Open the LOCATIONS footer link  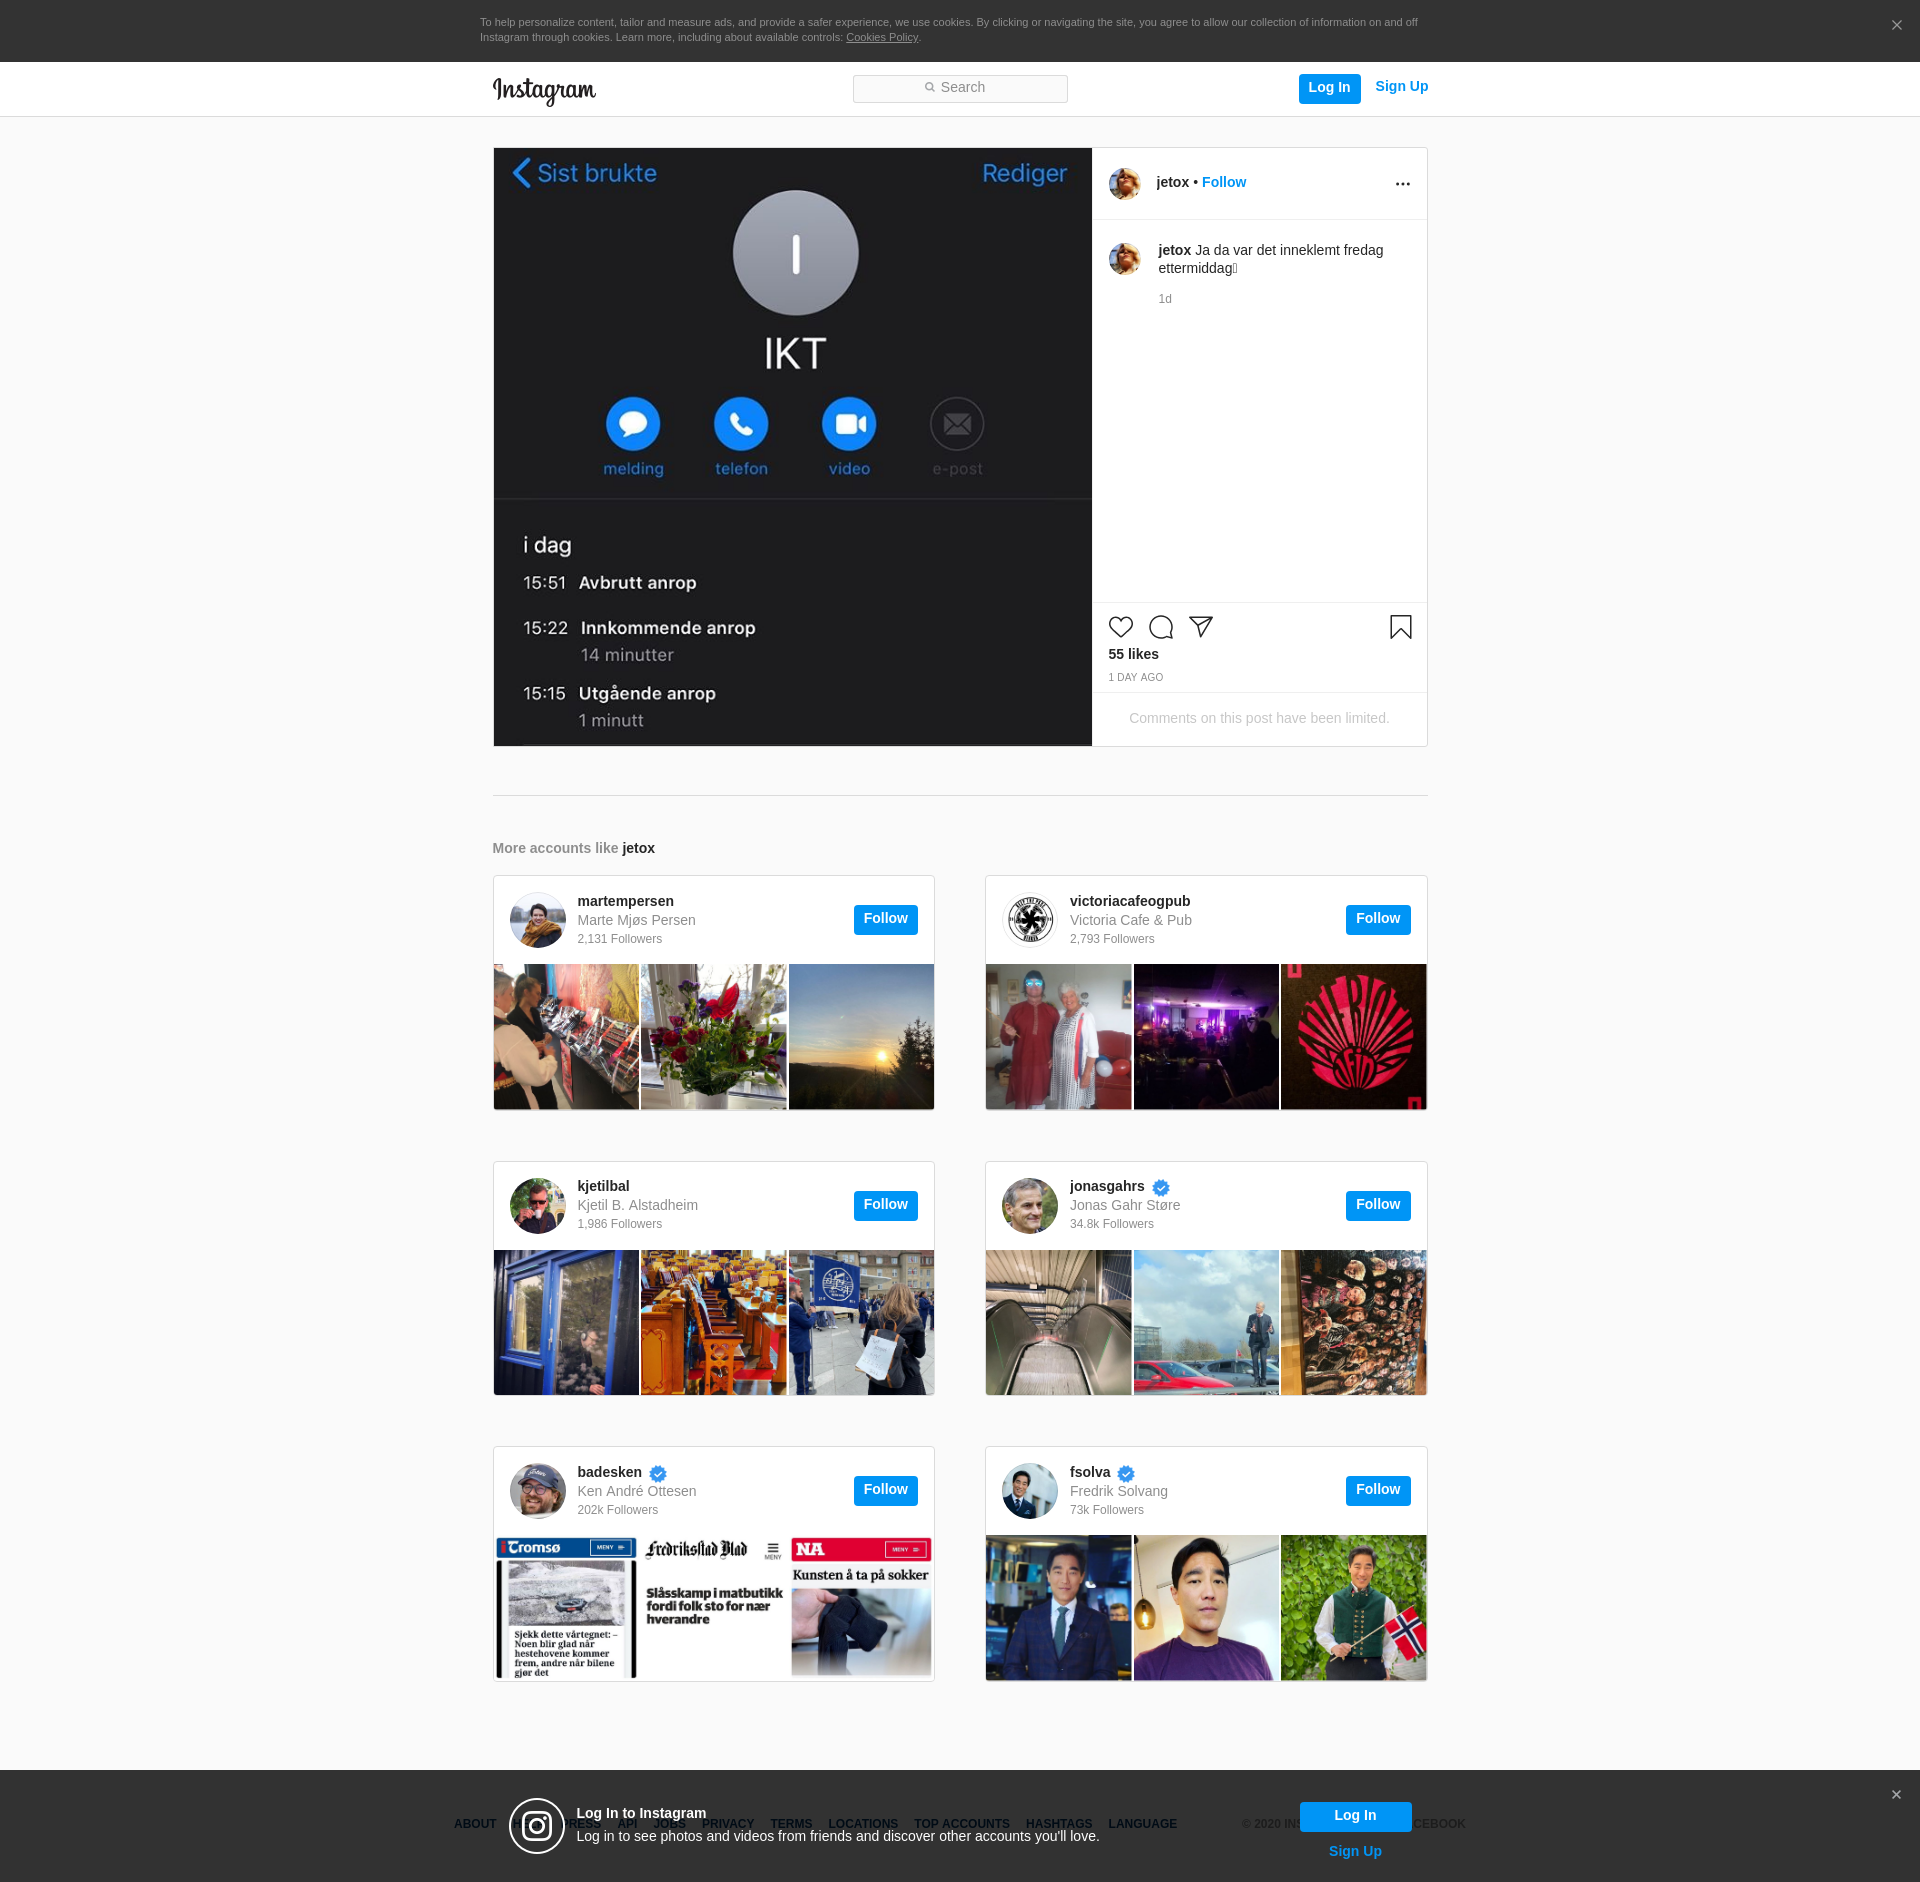pyautogui.click(x=863, y=1824)
